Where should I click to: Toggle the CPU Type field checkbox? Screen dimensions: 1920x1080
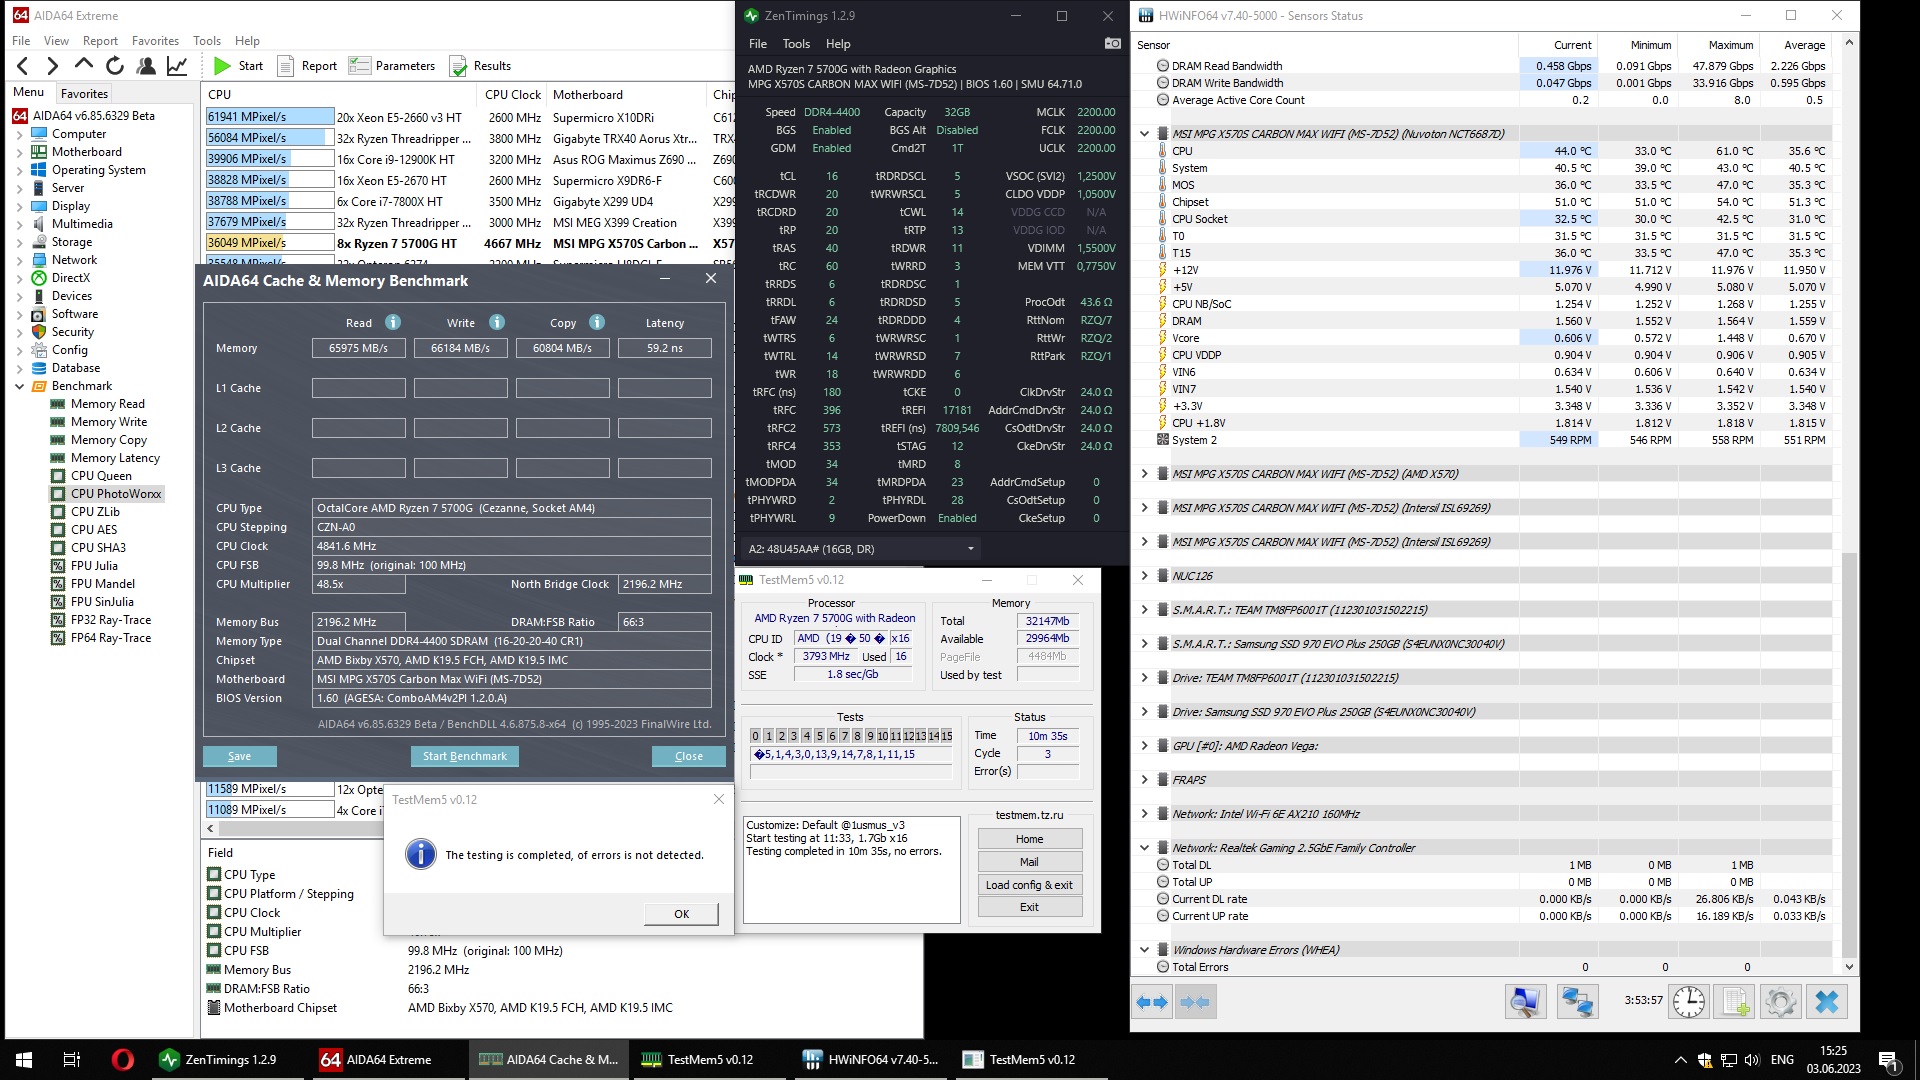214,875
